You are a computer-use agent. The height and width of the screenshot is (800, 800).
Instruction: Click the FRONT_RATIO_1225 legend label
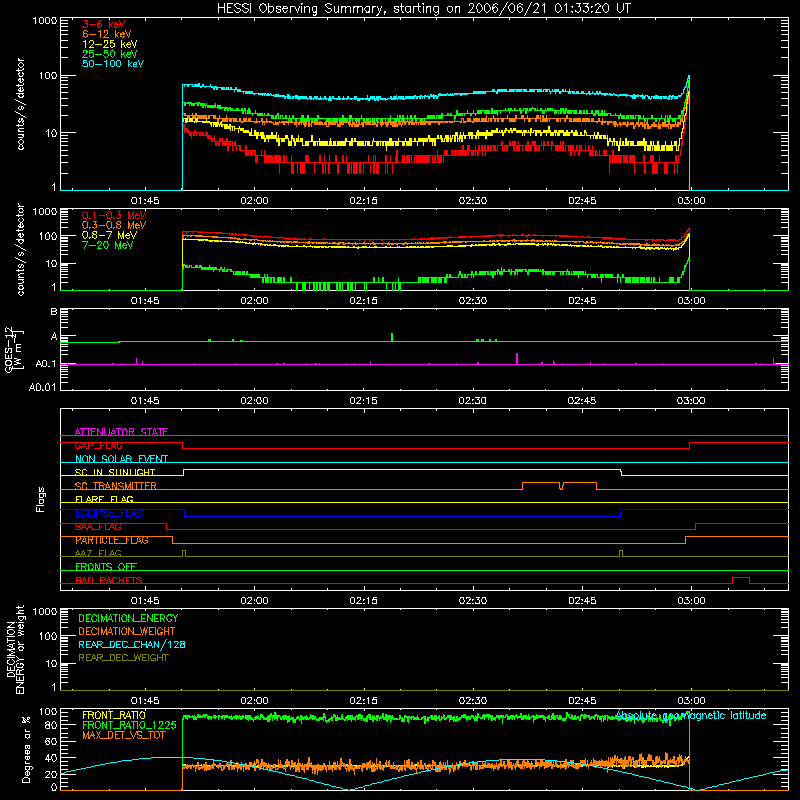[x=129, y=725]
